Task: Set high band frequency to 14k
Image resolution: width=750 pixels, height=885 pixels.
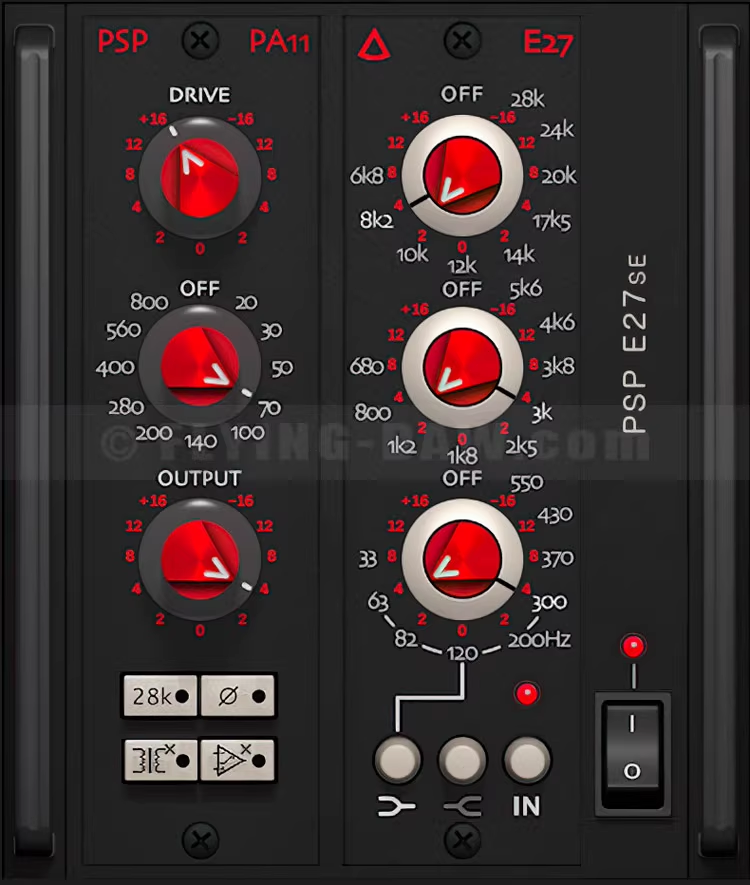Action: 519,255
